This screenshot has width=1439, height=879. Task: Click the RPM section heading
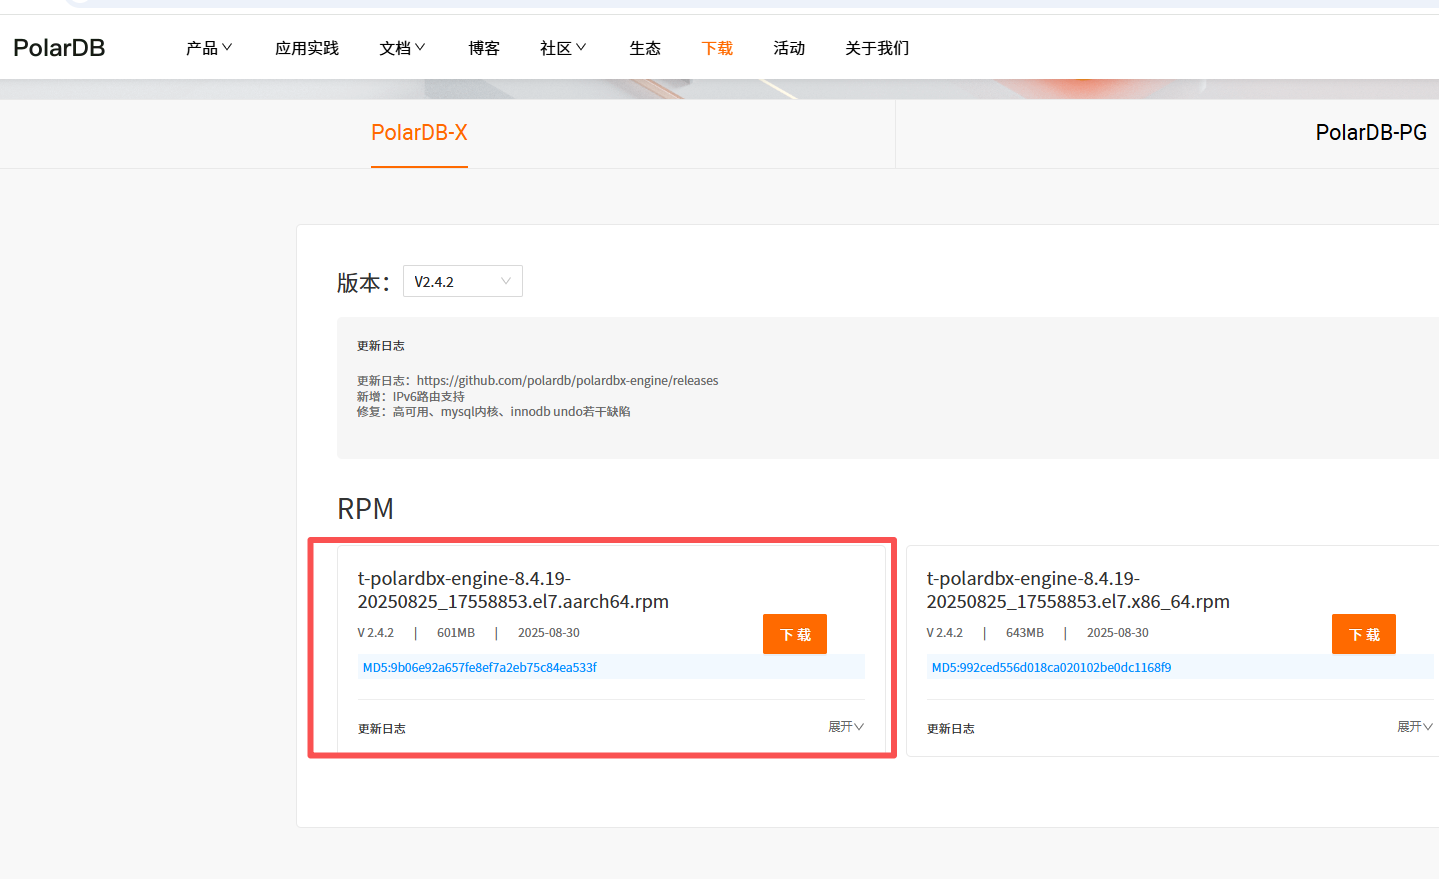click(x=365, y=509)
